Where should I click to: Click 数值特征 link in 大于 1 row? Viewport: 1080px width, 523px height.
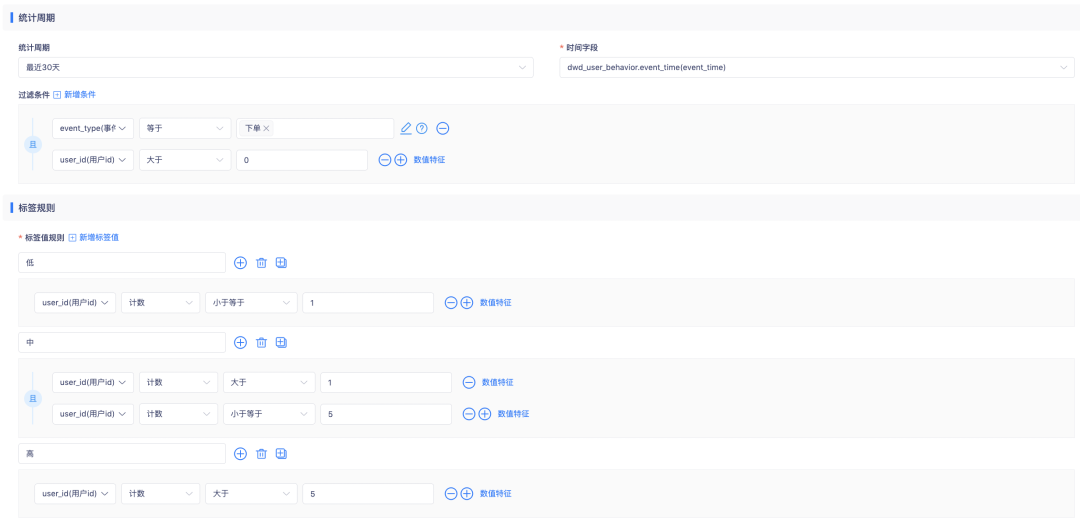[x=497, y=382]
